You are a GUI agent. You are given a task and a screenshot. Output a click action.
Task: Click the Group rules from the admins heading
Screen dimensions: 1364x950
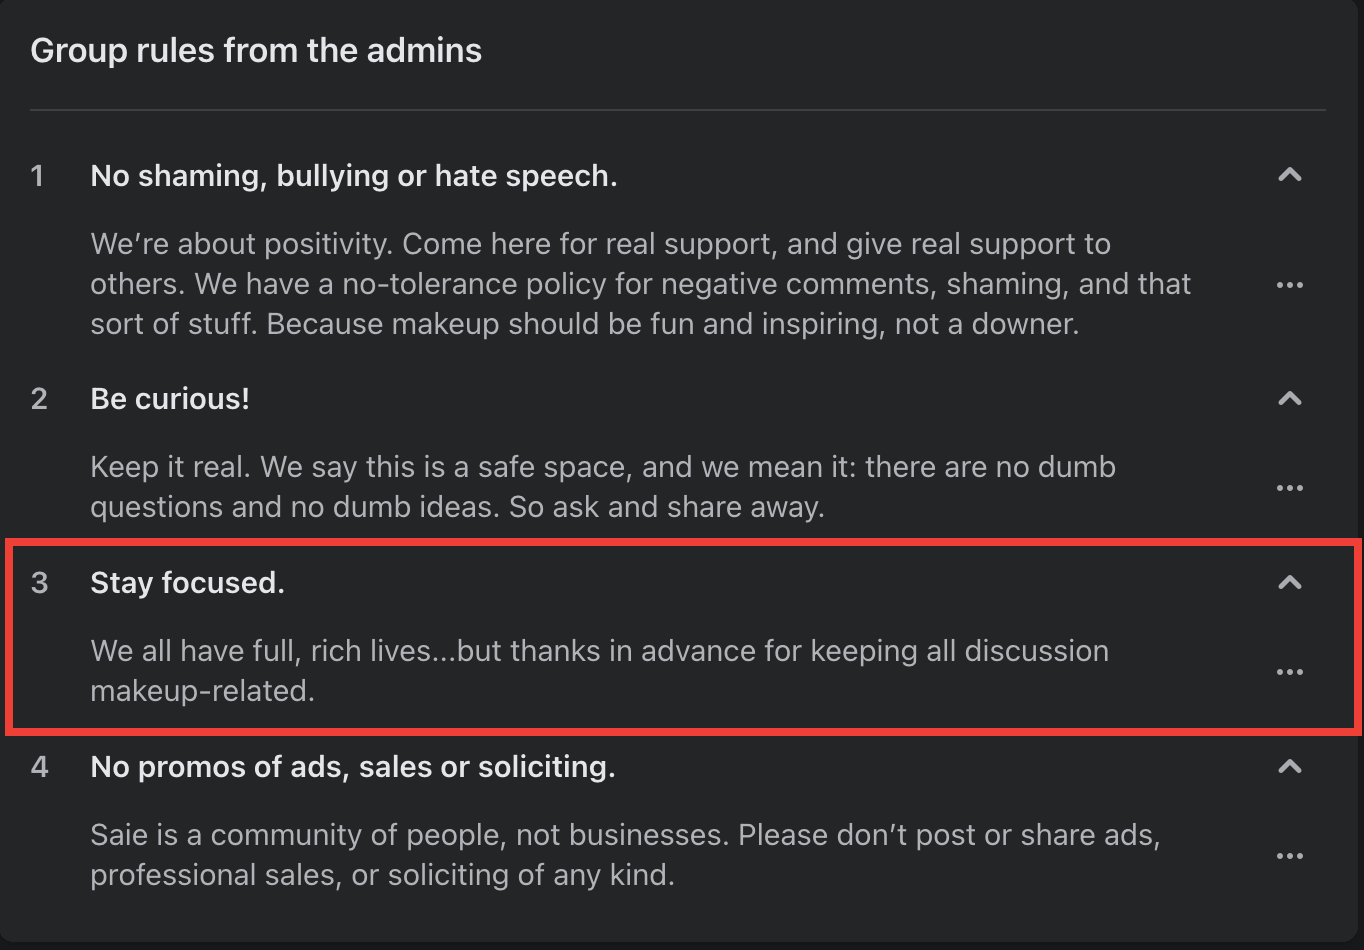click(x=256, y=51)
